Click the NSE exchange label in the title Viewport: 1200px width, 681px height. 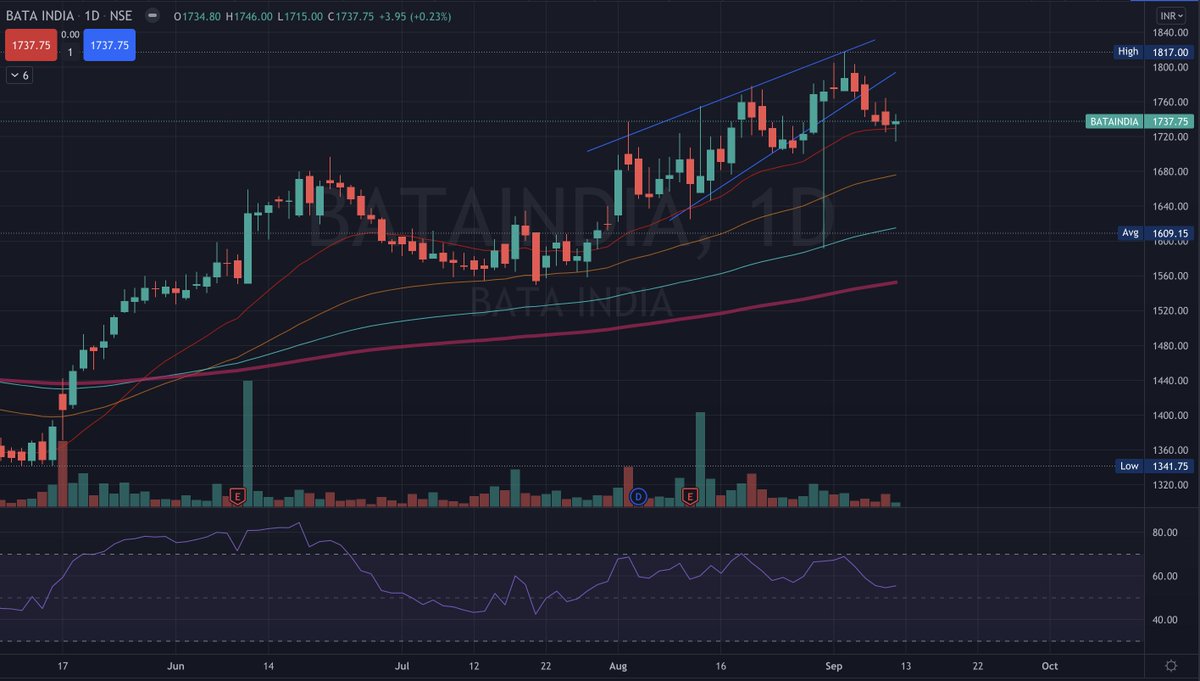[121, 16]
